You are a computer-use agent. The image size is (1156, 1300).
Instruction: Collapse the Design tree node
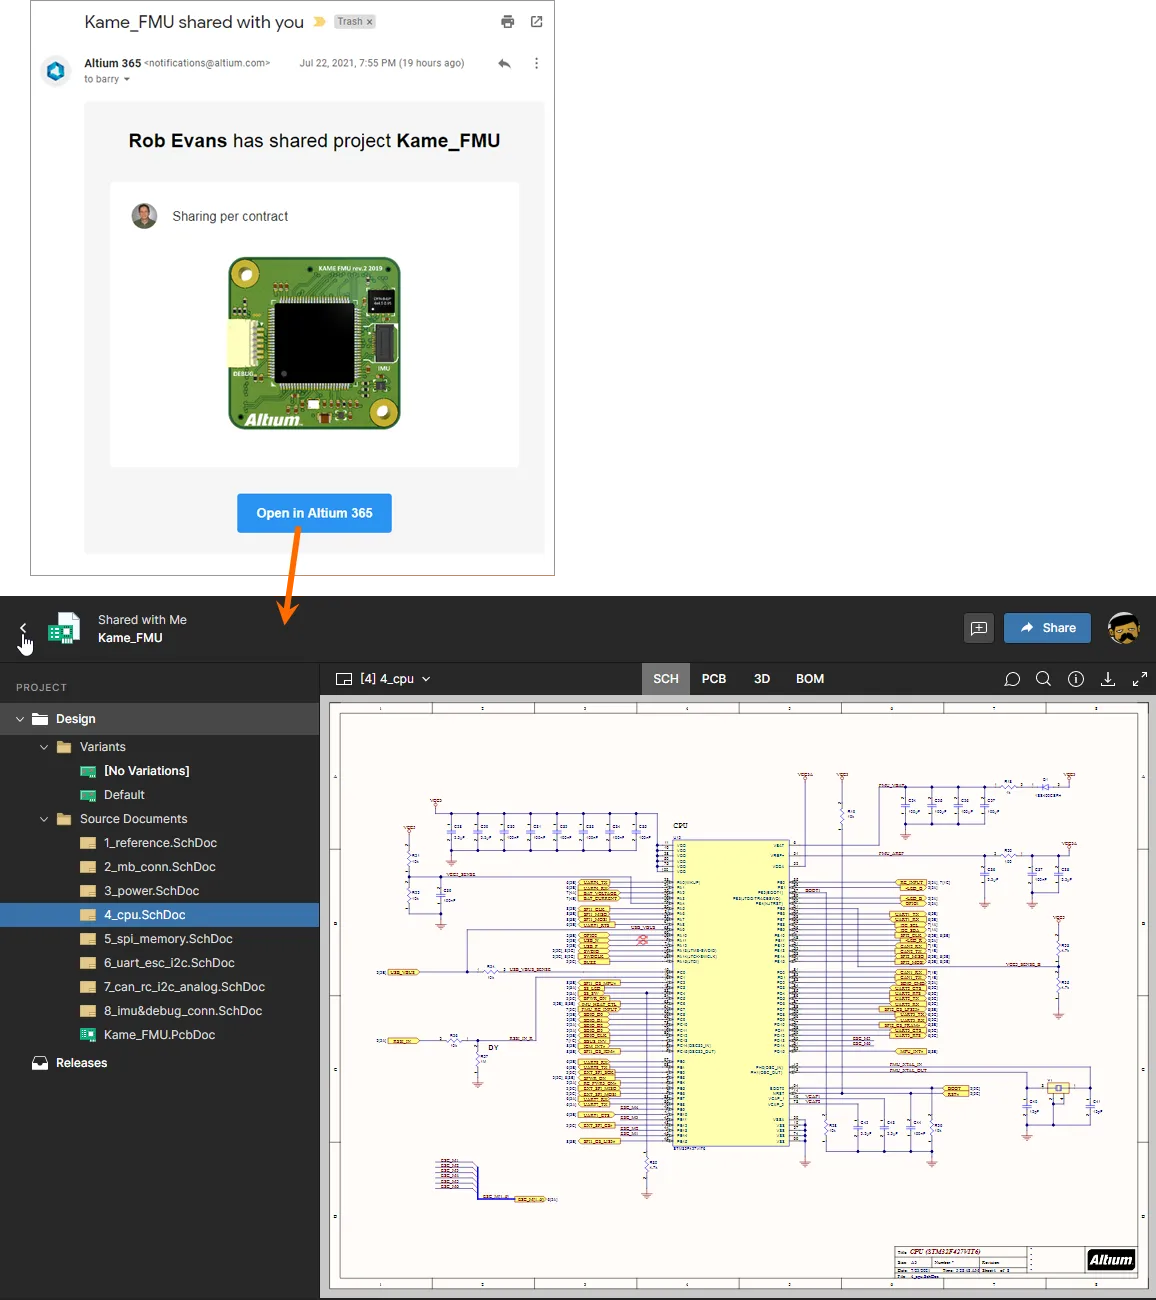click(x=20, y=719)
